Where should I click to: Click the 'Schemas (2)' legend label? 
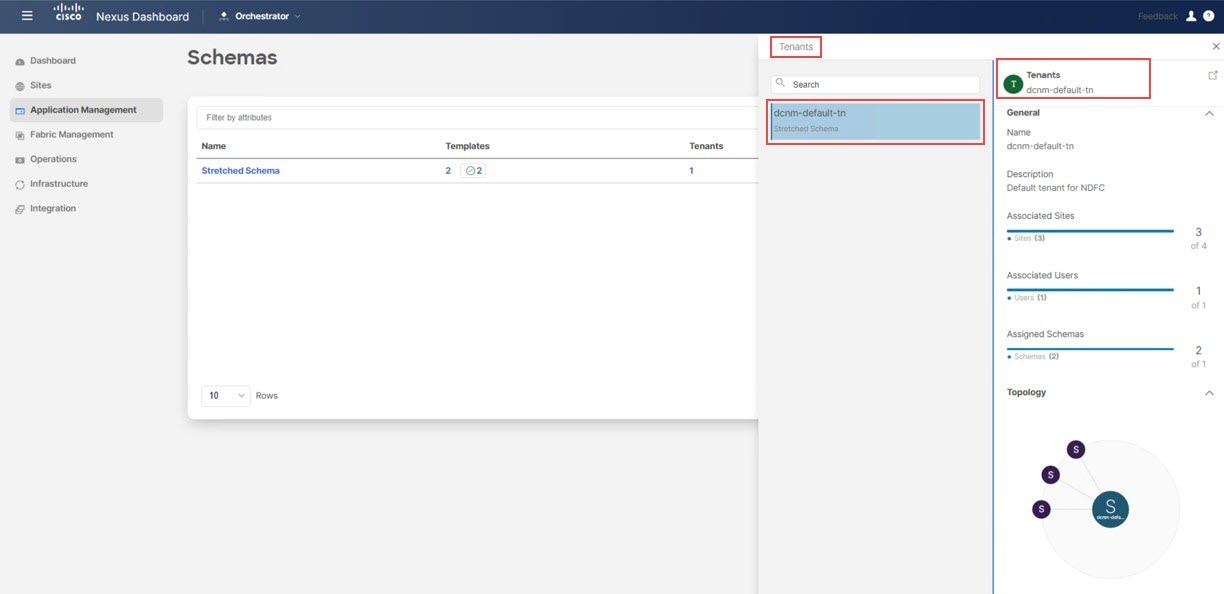pos(1033,357)
